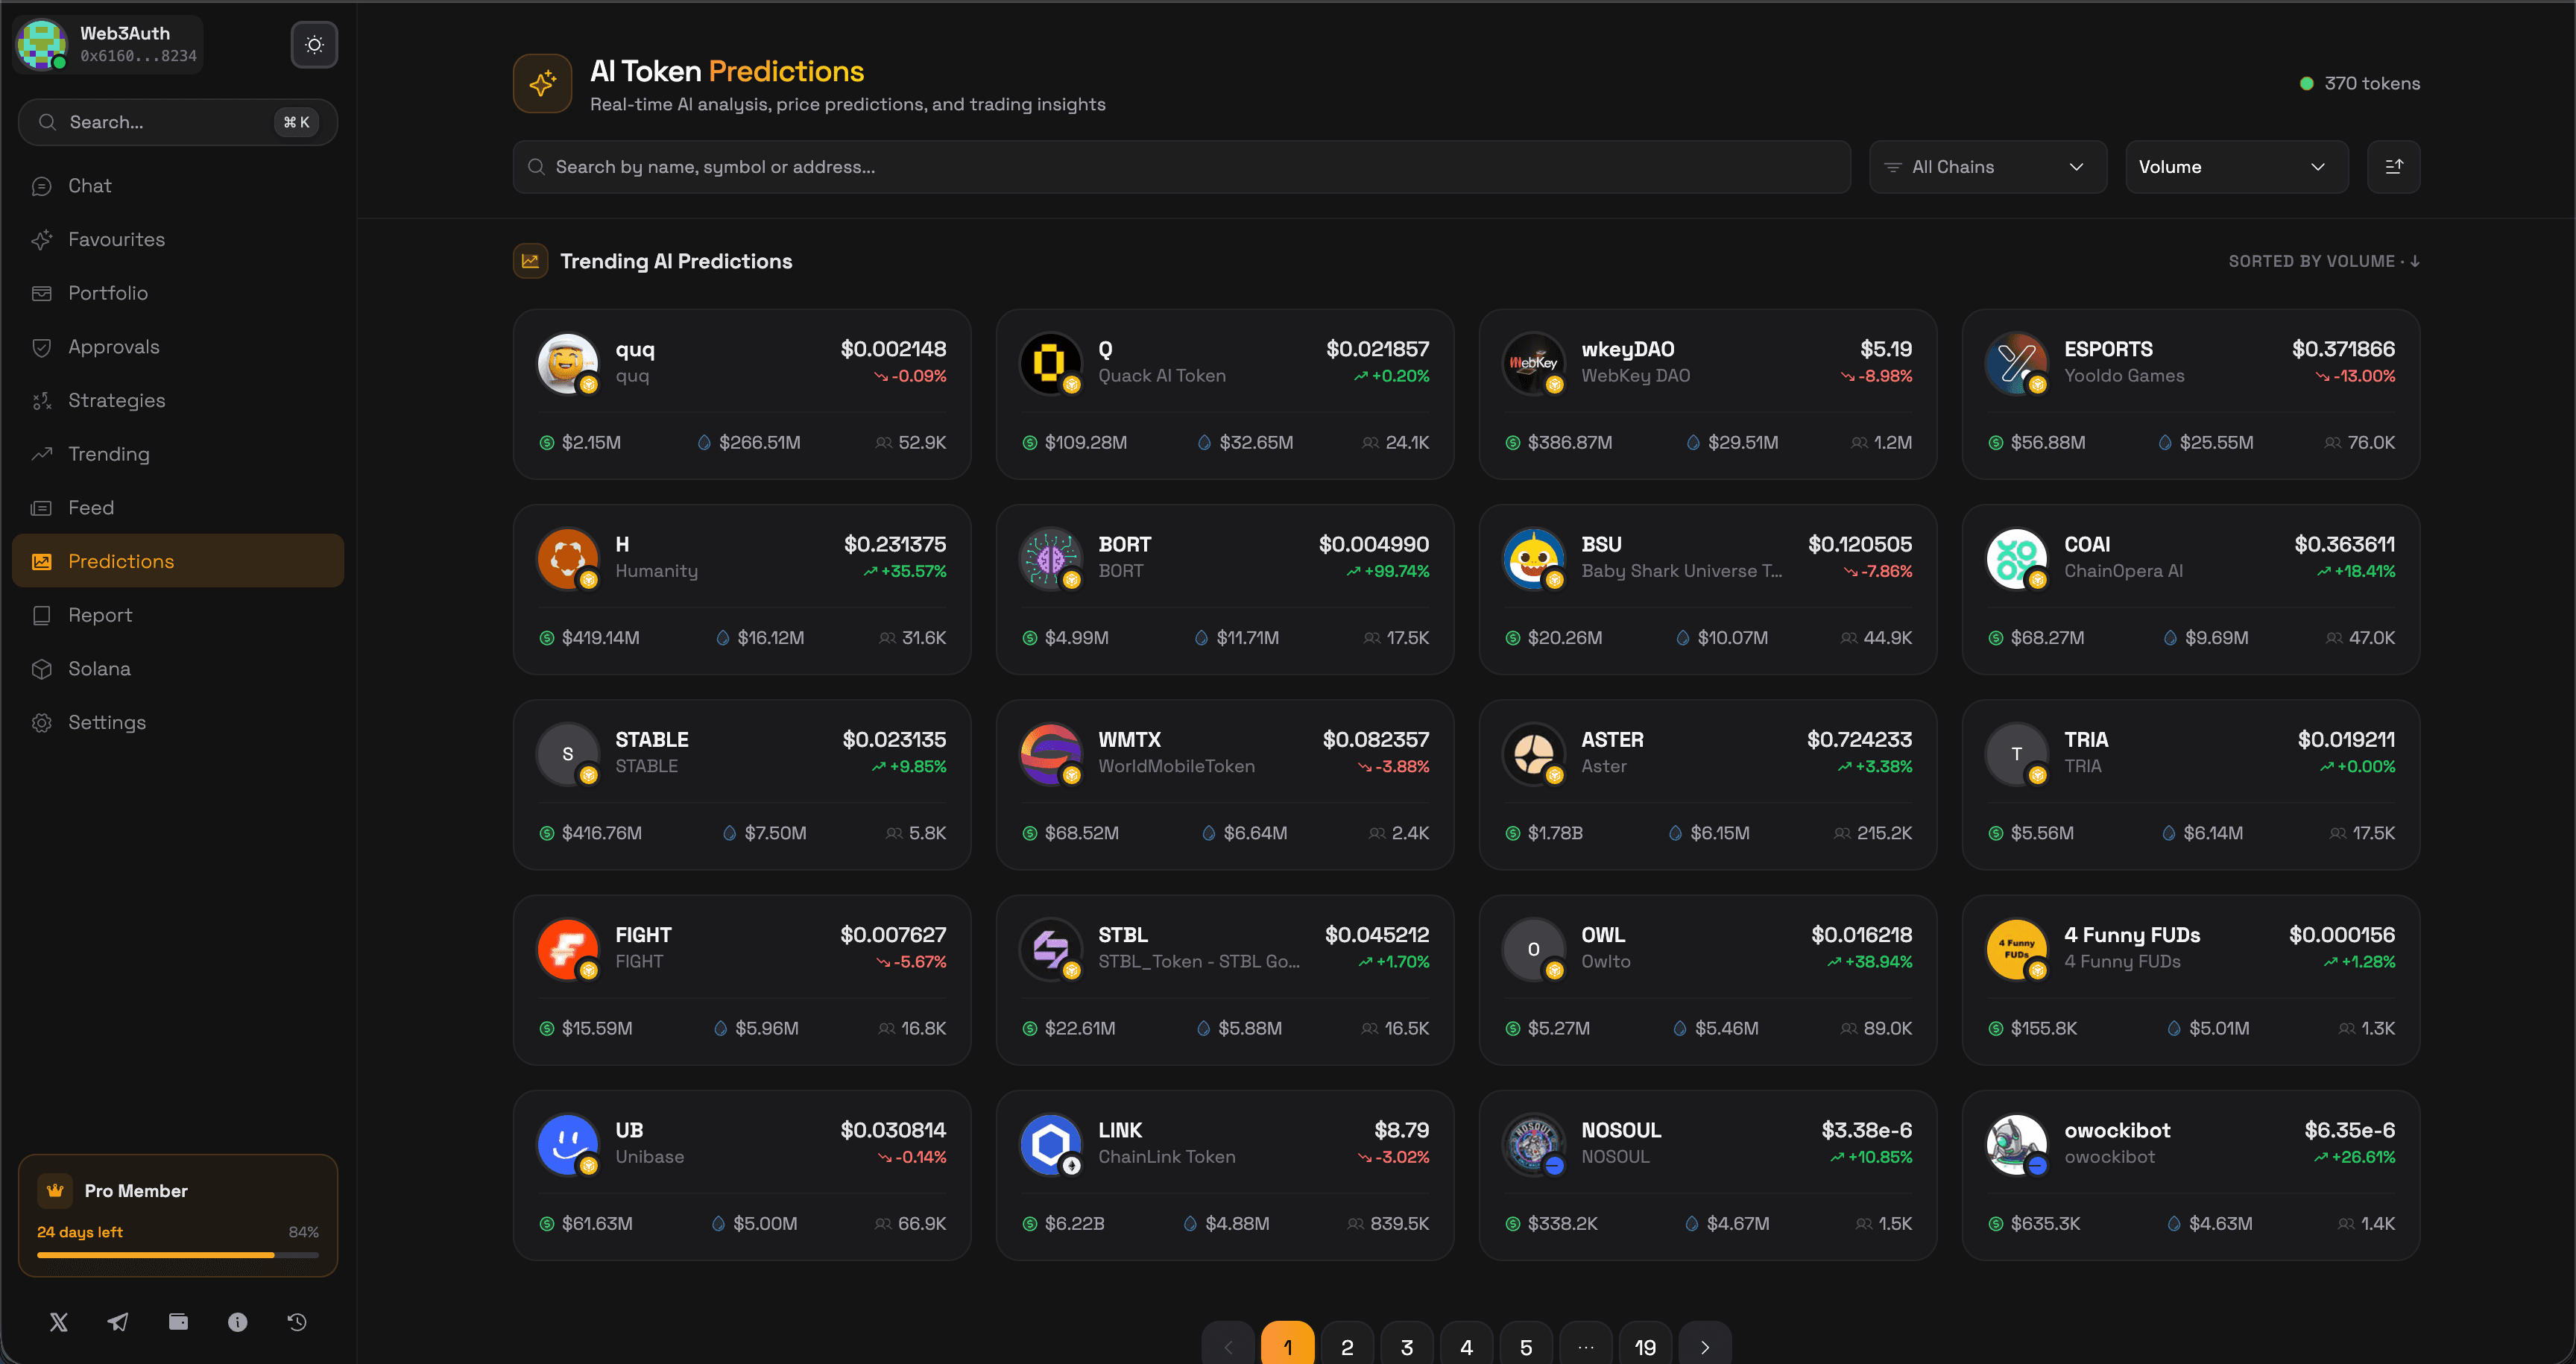Open the TRIA token card

2191,785
